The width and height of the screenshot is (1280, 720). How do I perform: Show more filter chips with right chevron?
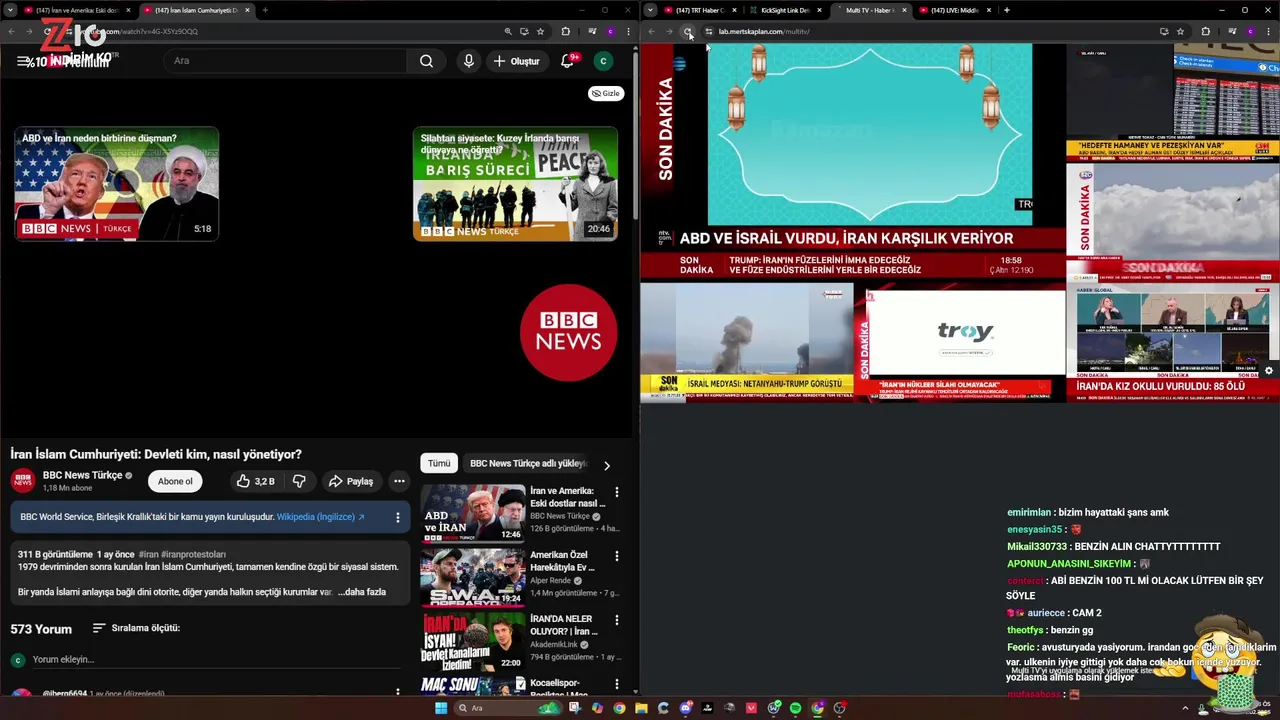pos(606,465)
